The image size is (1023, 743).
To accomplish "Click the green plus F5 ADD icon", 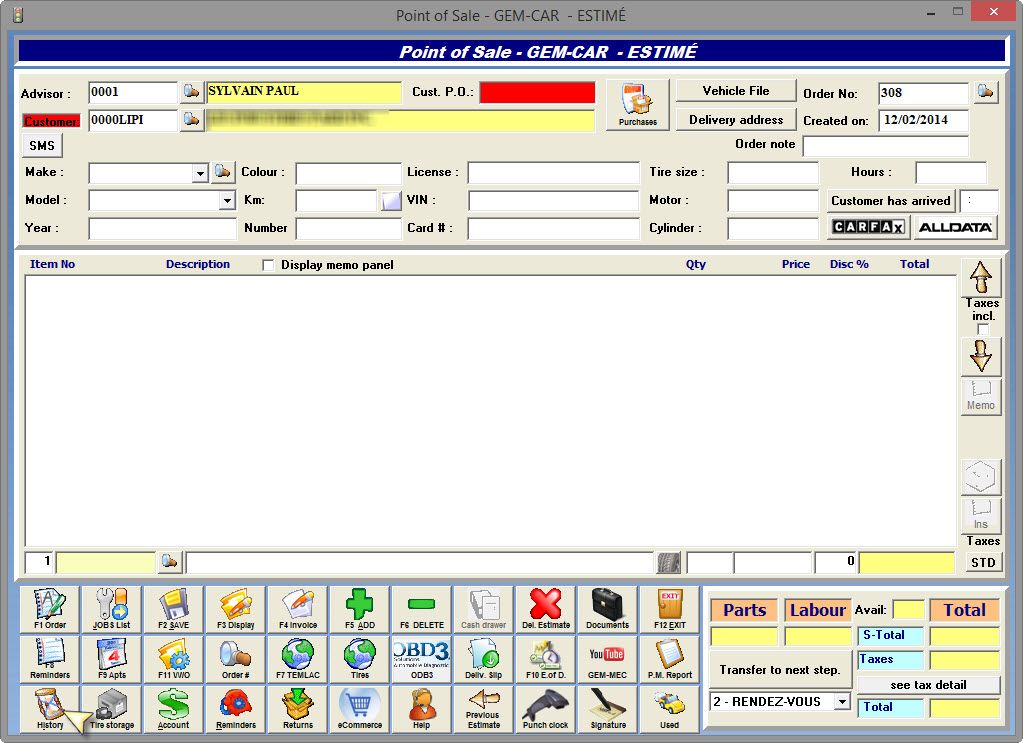I will click(x=359, y=609).
